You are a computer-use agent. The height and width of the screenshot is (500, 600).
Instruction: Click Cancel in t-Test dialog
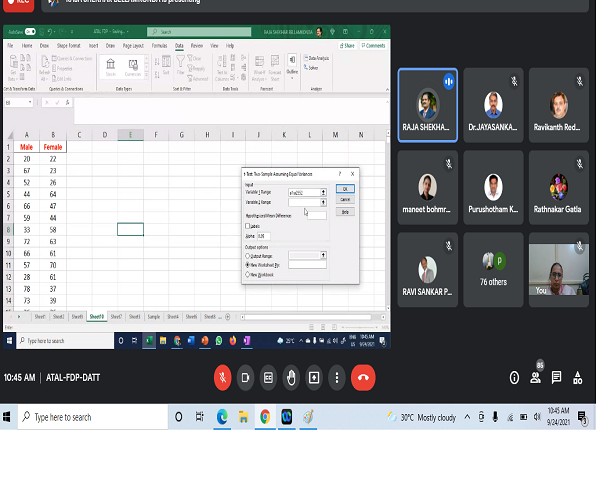pos(345,200)
